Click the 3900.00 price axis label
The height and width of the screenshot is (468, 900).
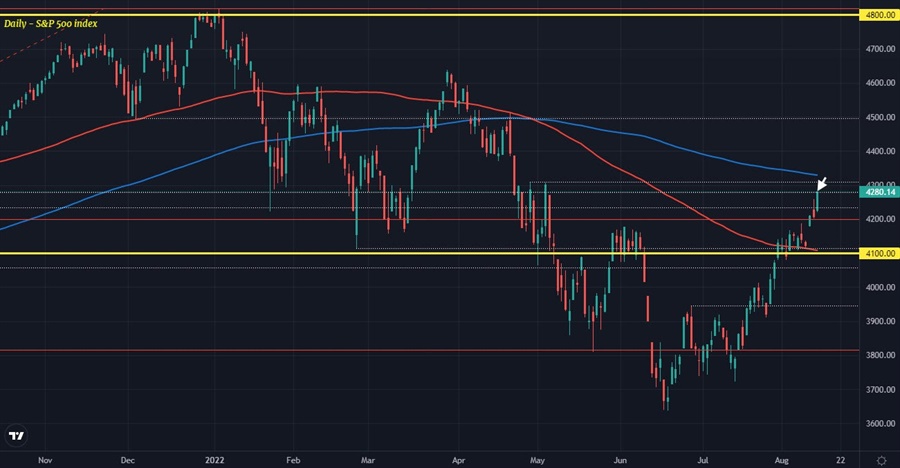[x=880, y=321]
